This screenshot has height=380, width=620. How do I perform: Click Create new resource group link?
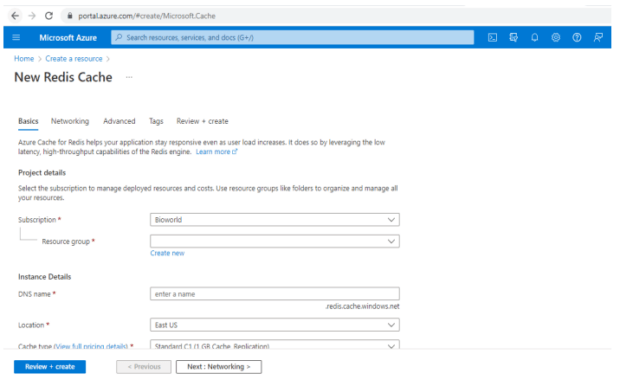[167, 253]
